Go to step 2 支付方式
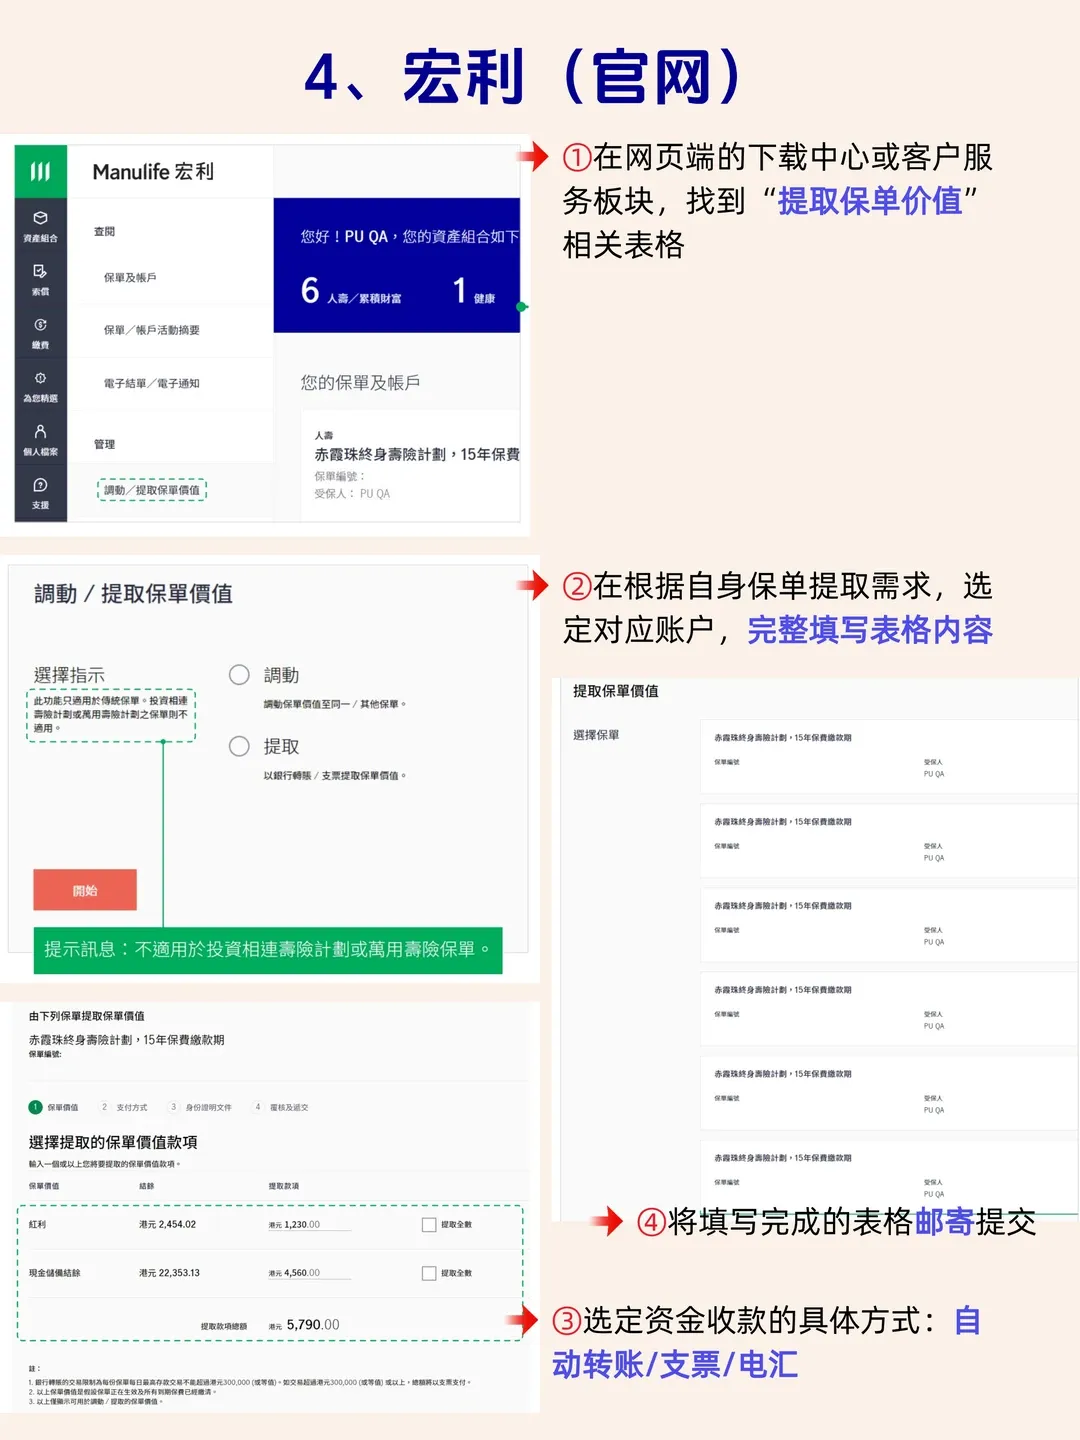Image resolution: width=1080 pixels, height=1440 pixels. (x=124, y=1107)
